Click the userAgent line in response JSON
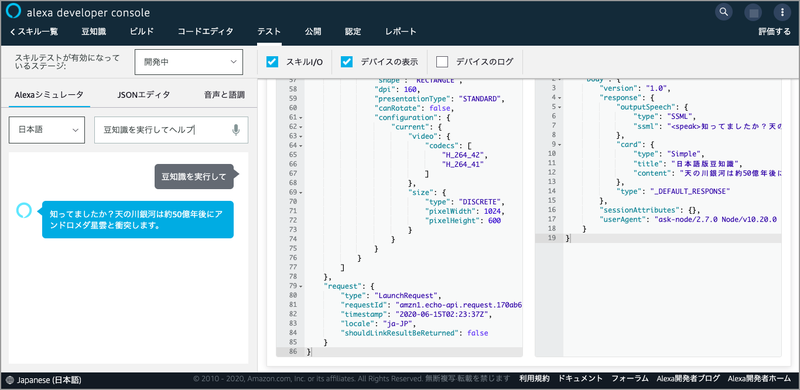 coord(688,219)
